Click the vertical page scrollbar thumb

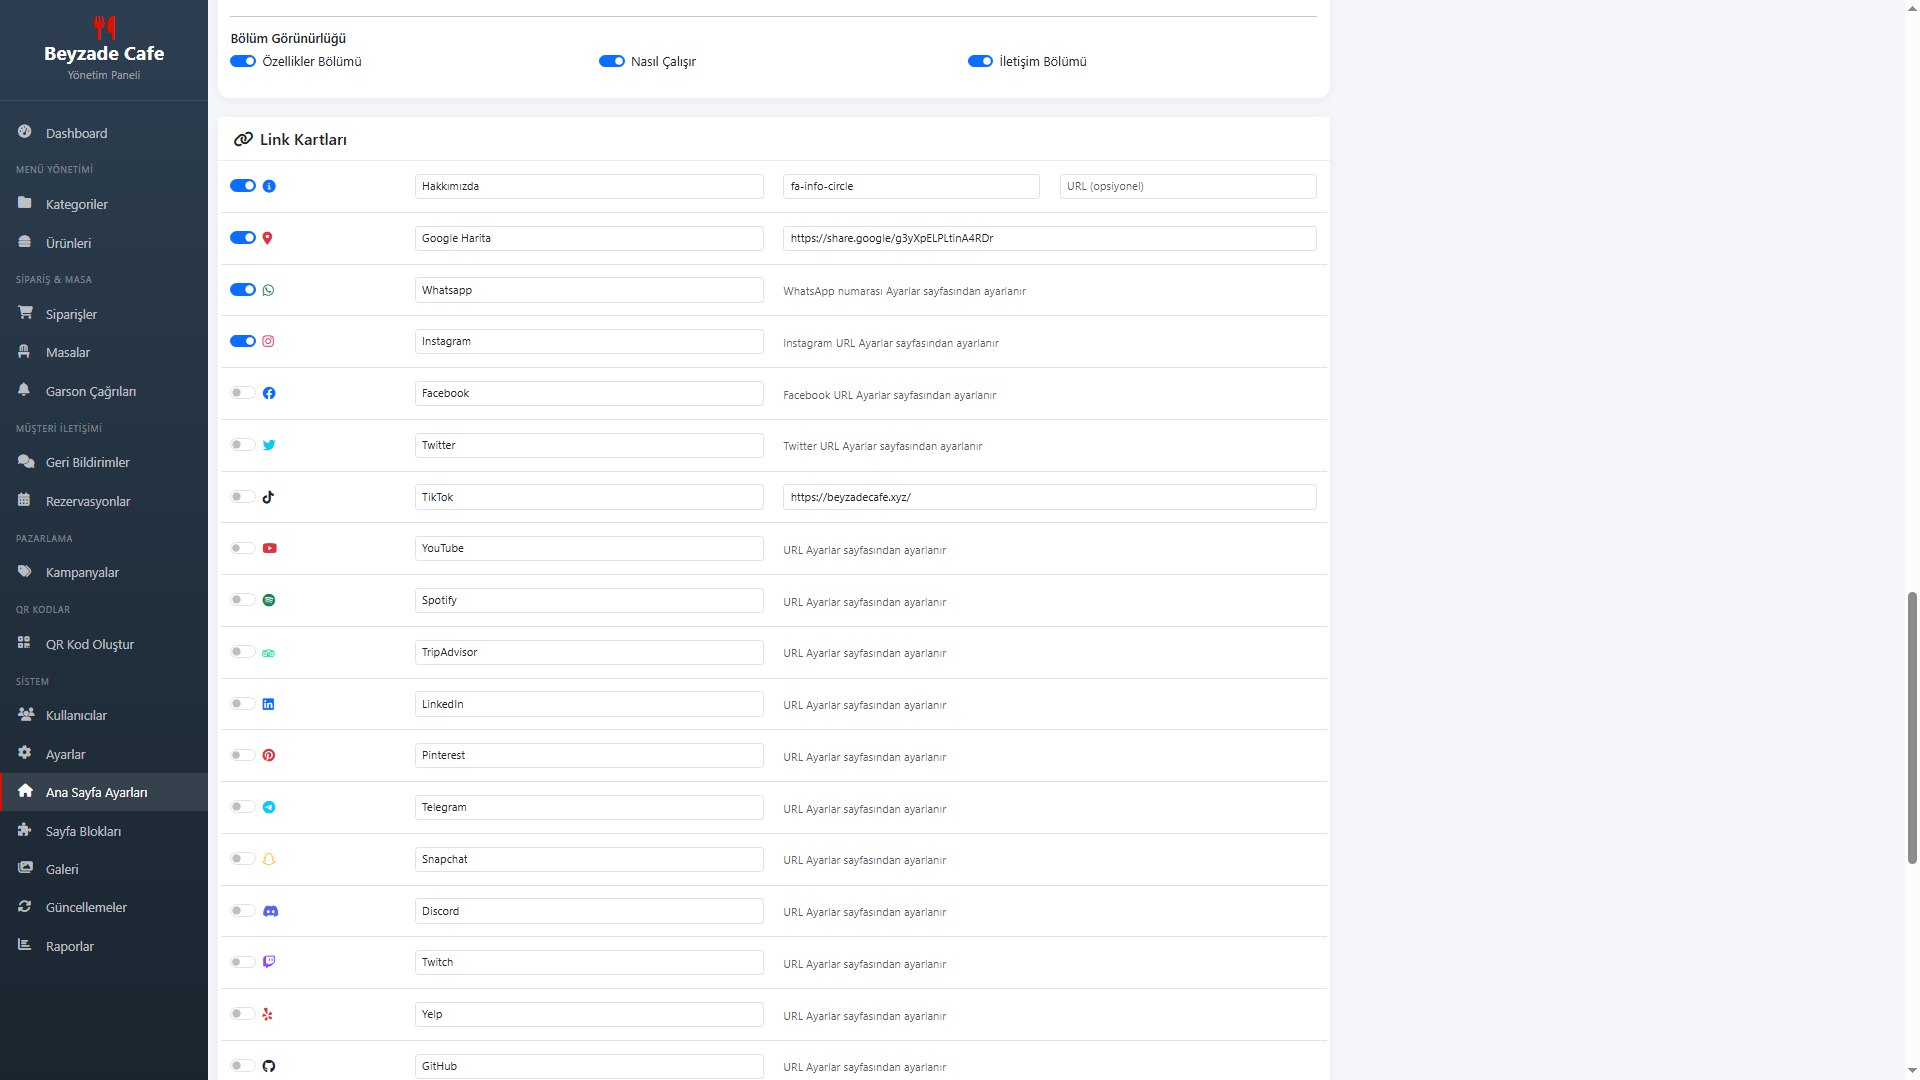1912,728
